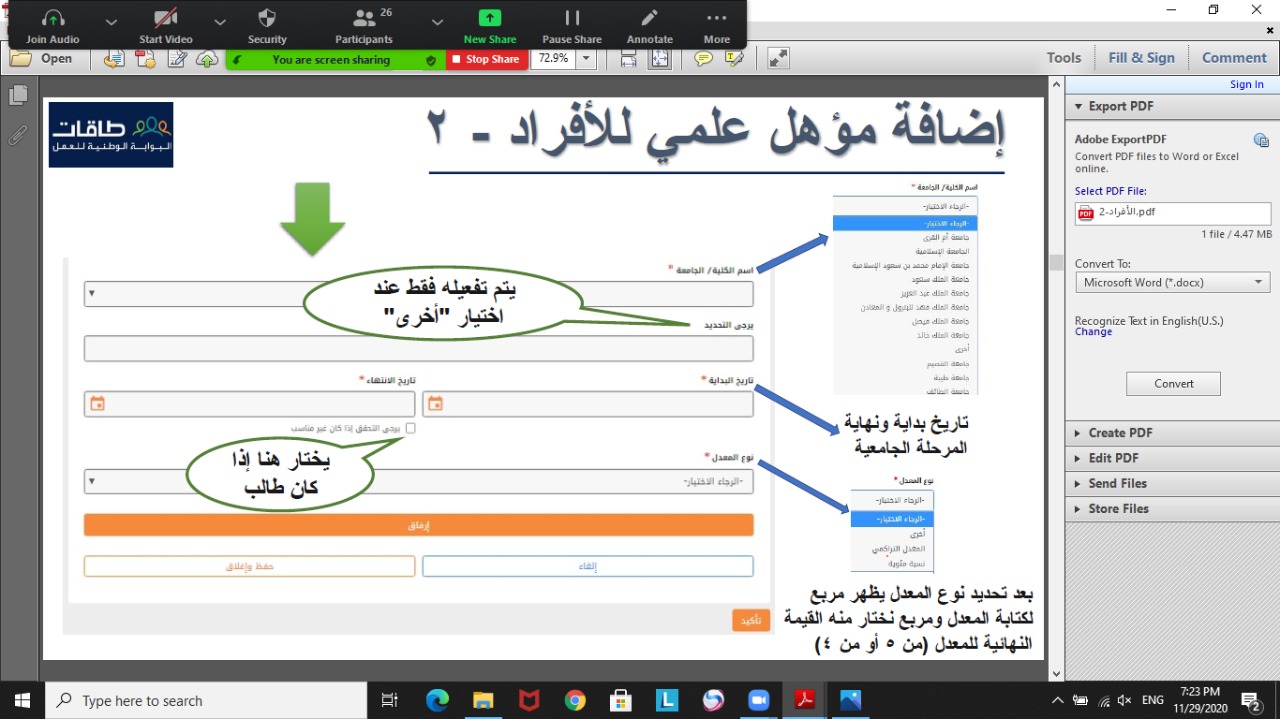Collapse the Export PDF section
1280x719 pixels.
click(x=1120, y=106)
